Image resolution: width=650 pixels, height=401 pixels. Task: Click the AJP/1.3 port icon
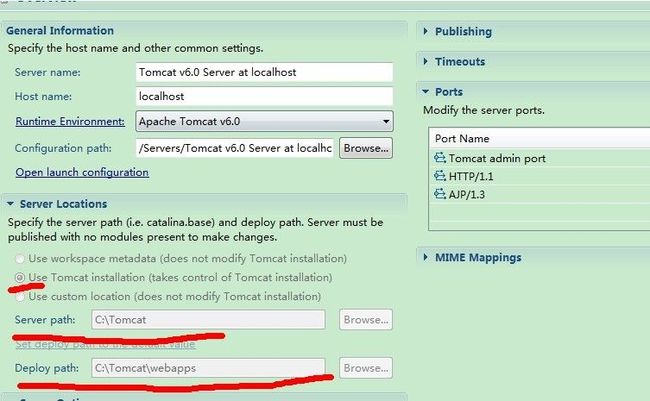point(439,194)
